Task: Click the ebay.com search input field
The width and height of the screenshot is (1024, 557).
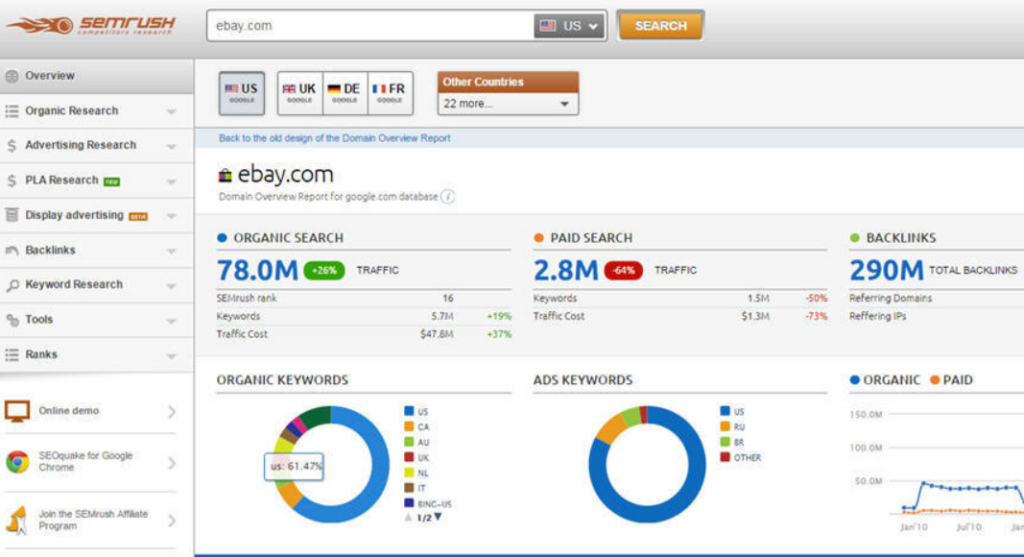Action: pos(370,26)
